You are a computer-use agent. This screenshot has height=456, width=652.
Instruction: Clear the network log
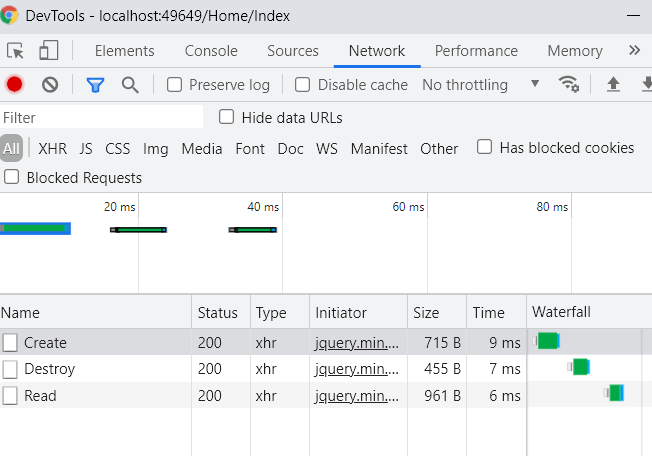tap(50, 85)
